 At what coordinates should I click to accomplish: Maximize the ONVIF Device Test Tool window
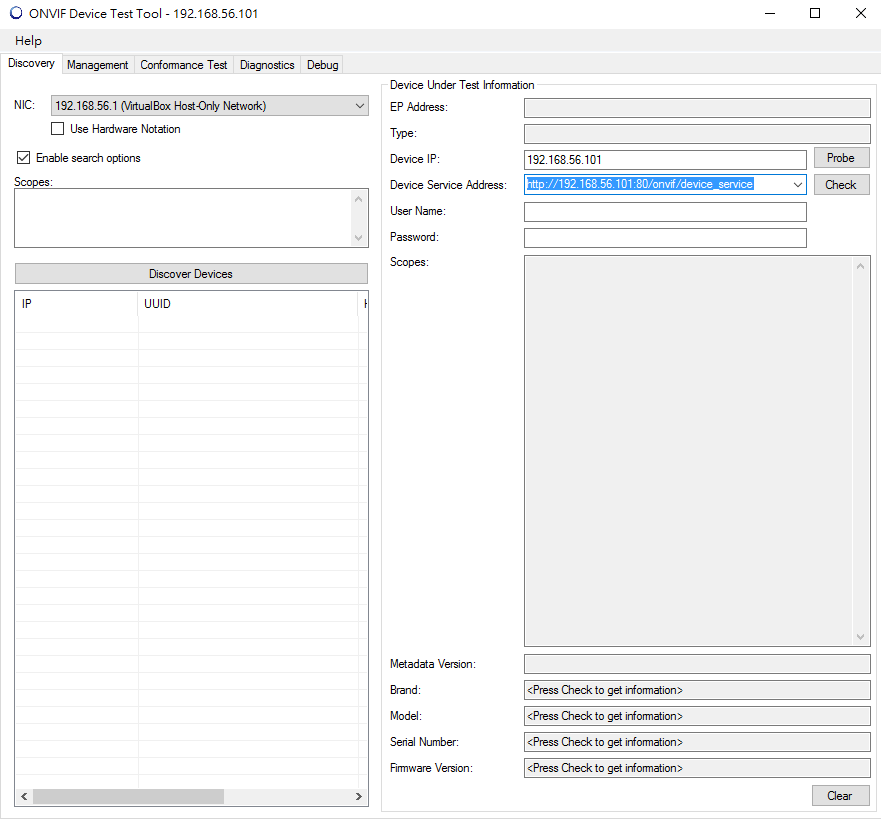tap(815, 13)
